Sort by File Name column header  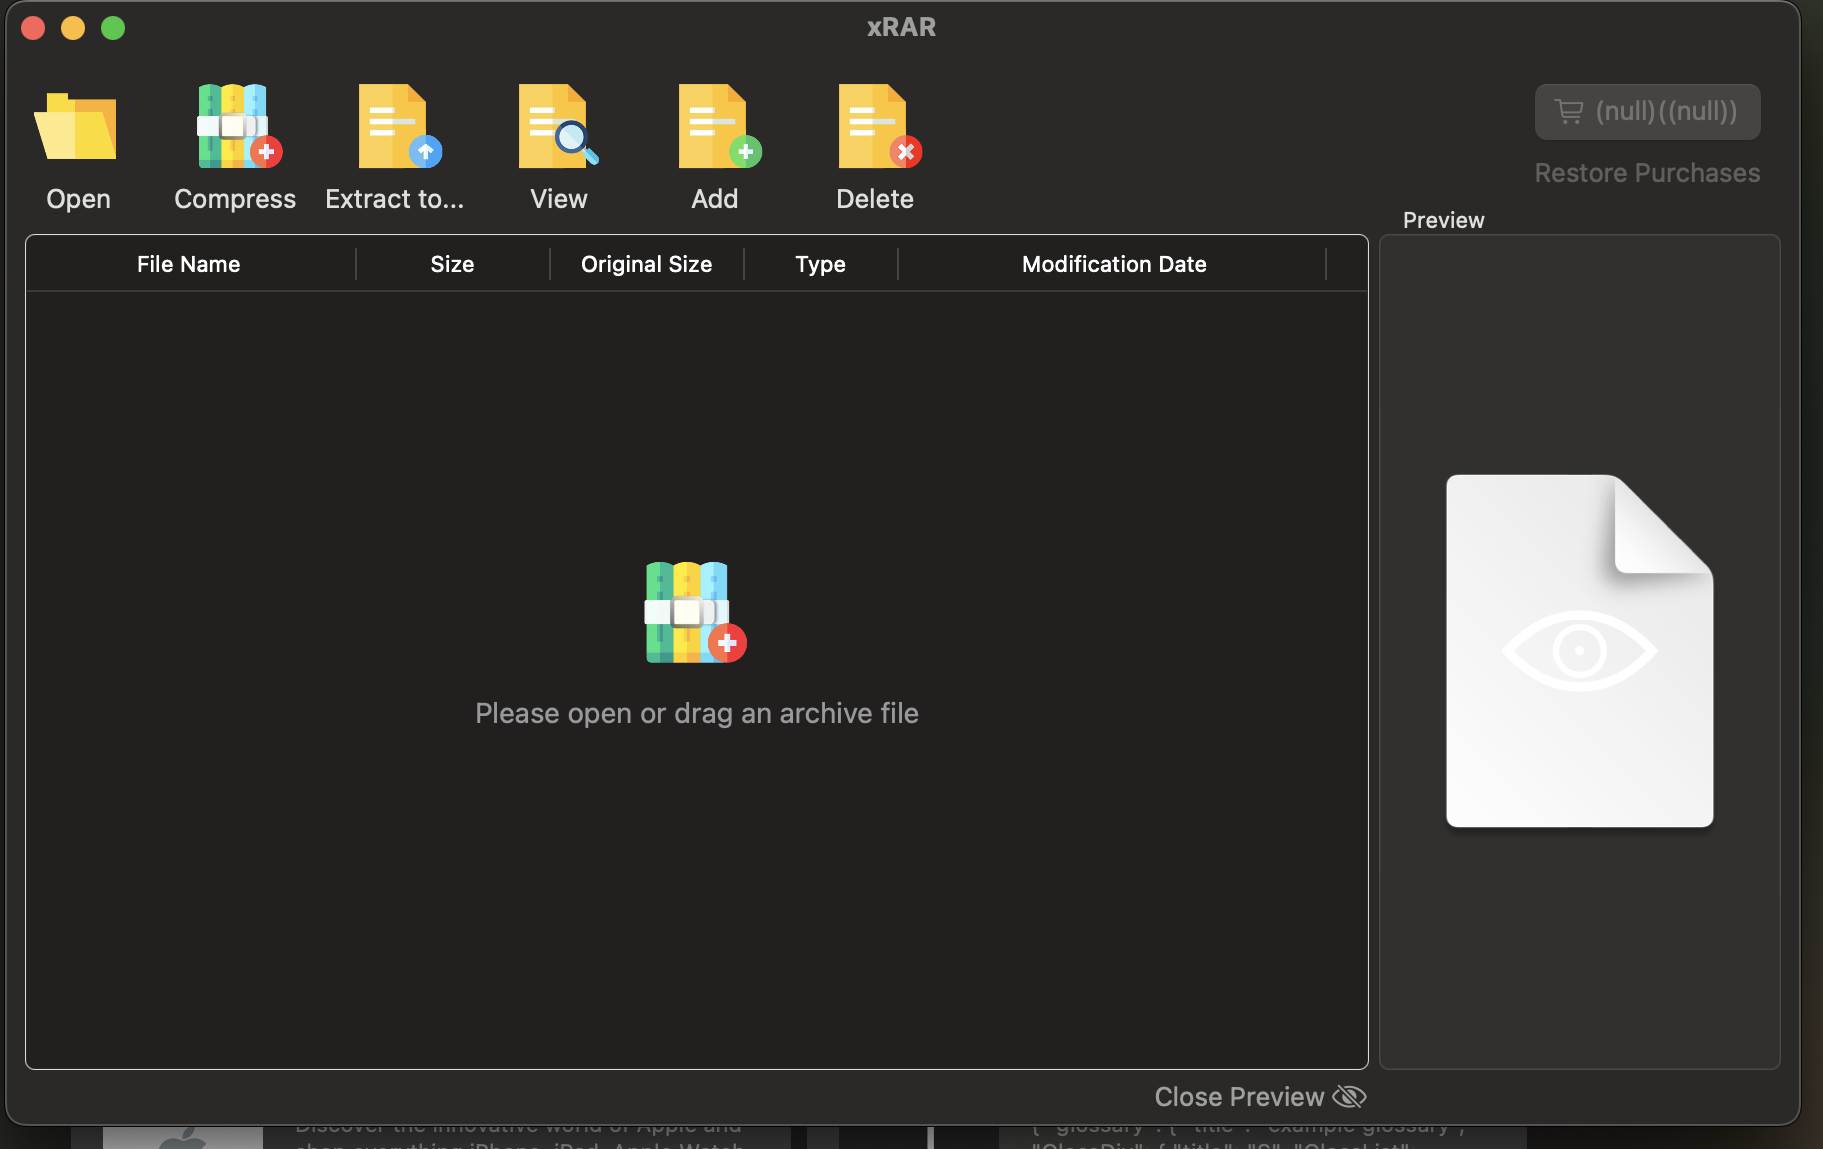coord(189,264)
